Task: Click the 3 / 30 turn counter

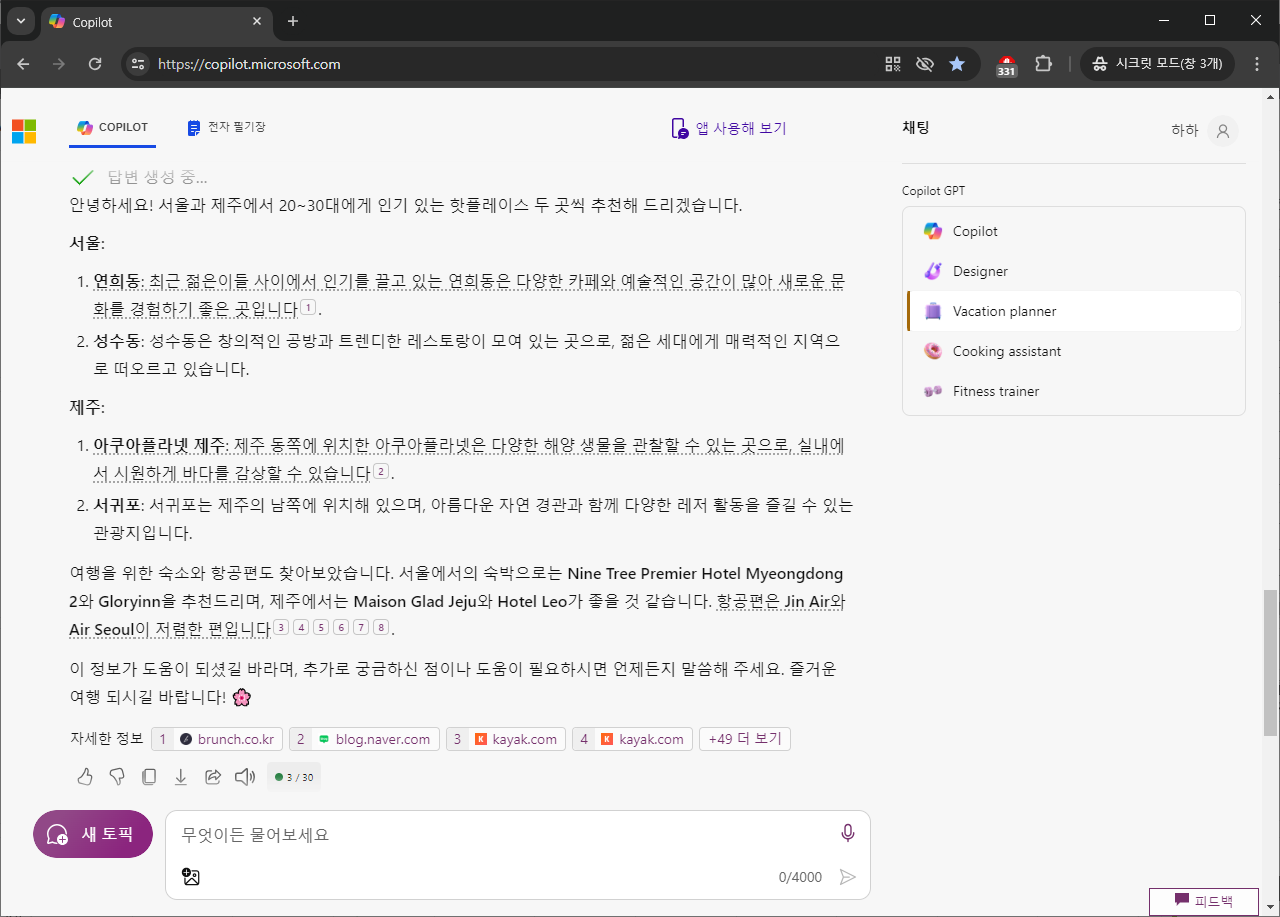Action: click(x=294, y=777)
